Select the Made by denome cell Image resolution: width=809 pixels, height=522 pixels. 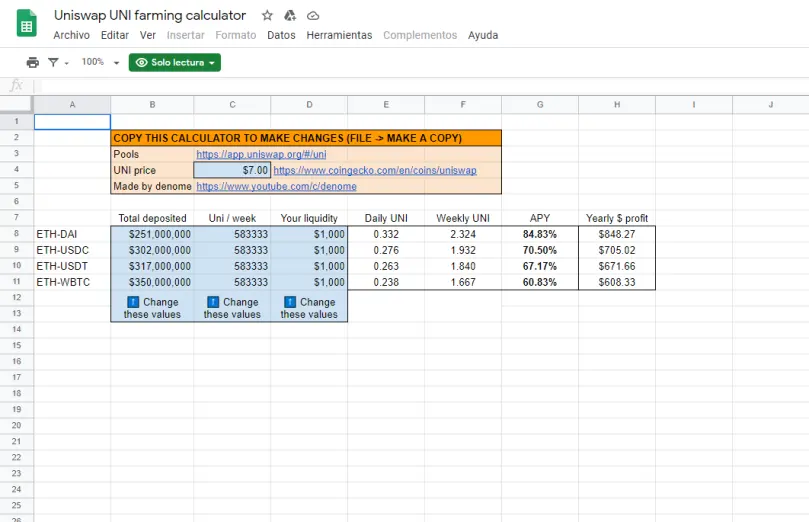(152, 186)
